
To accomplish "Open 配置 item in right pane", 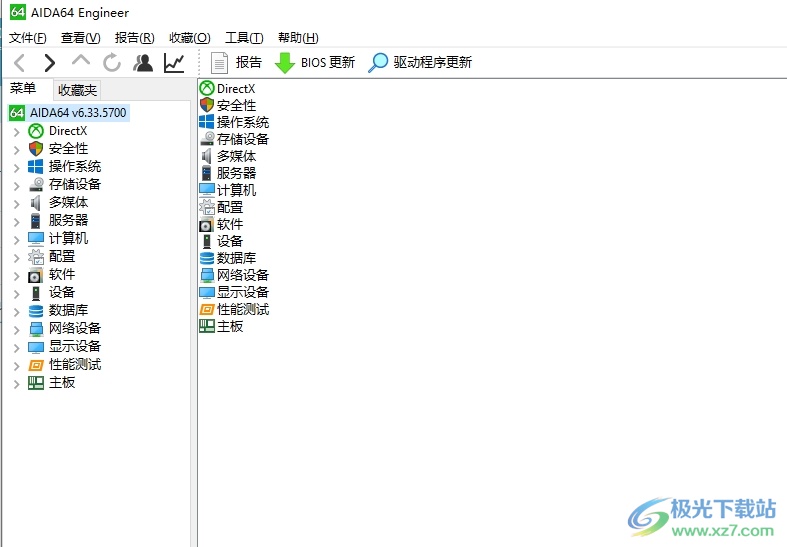I will tap(221, 207).
